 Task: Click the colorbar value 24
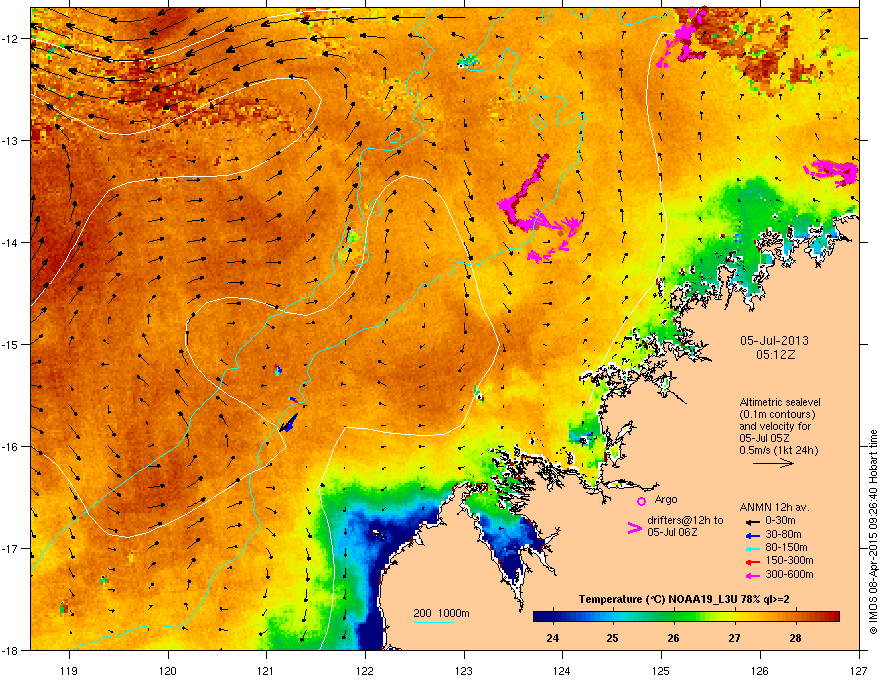[x=553, y=638]
